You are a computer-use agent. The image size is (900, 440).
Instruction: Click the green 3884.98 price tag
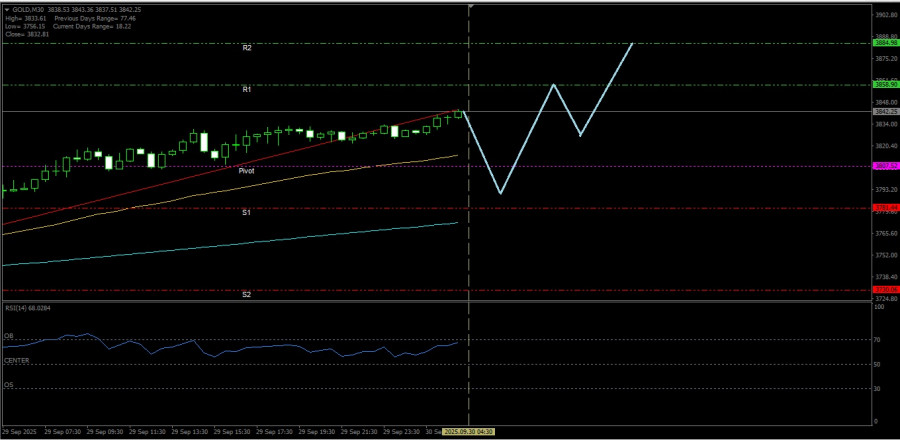pyautogui.click(x=884, y=44)
